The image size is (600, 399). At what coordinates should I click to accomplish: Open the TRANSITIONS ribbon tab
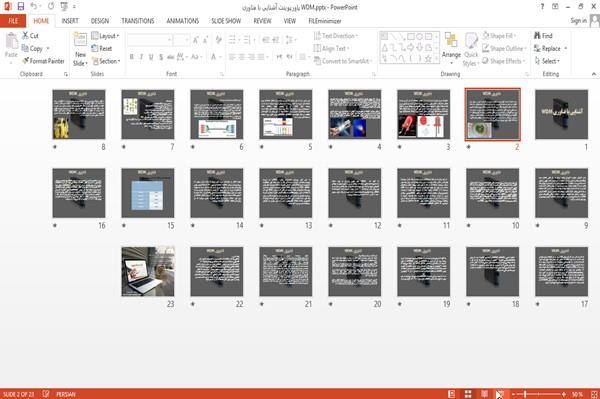138,21
